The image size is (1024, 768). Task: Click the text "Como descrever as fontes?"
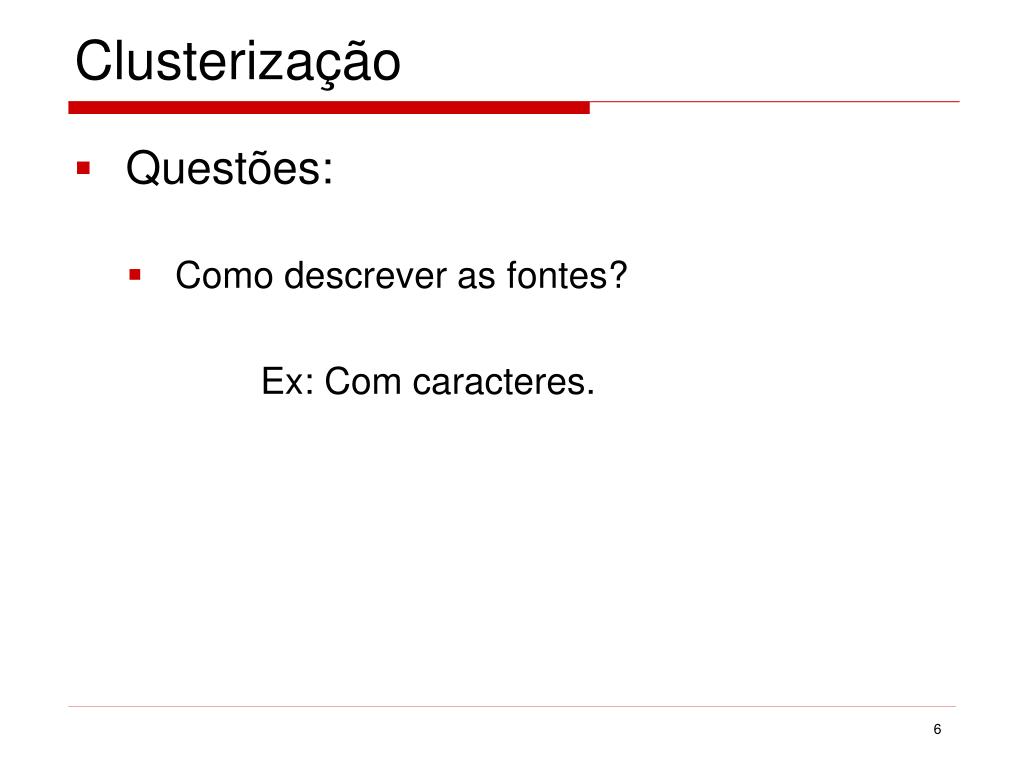pyautogui.click(x=401, y=275)
